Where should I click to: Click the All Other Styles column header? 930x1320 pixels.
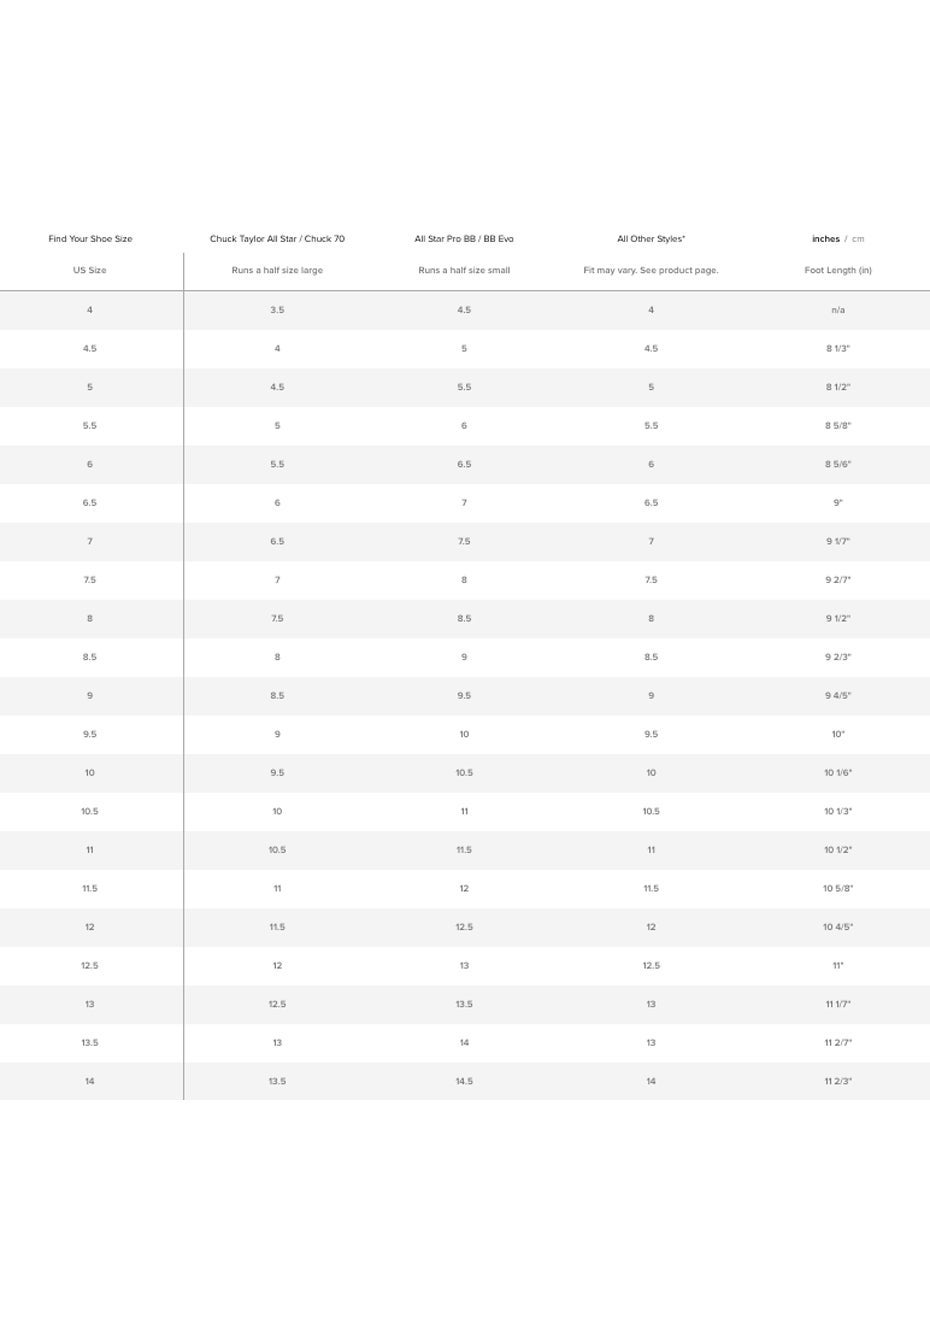[x=651, y=239]
